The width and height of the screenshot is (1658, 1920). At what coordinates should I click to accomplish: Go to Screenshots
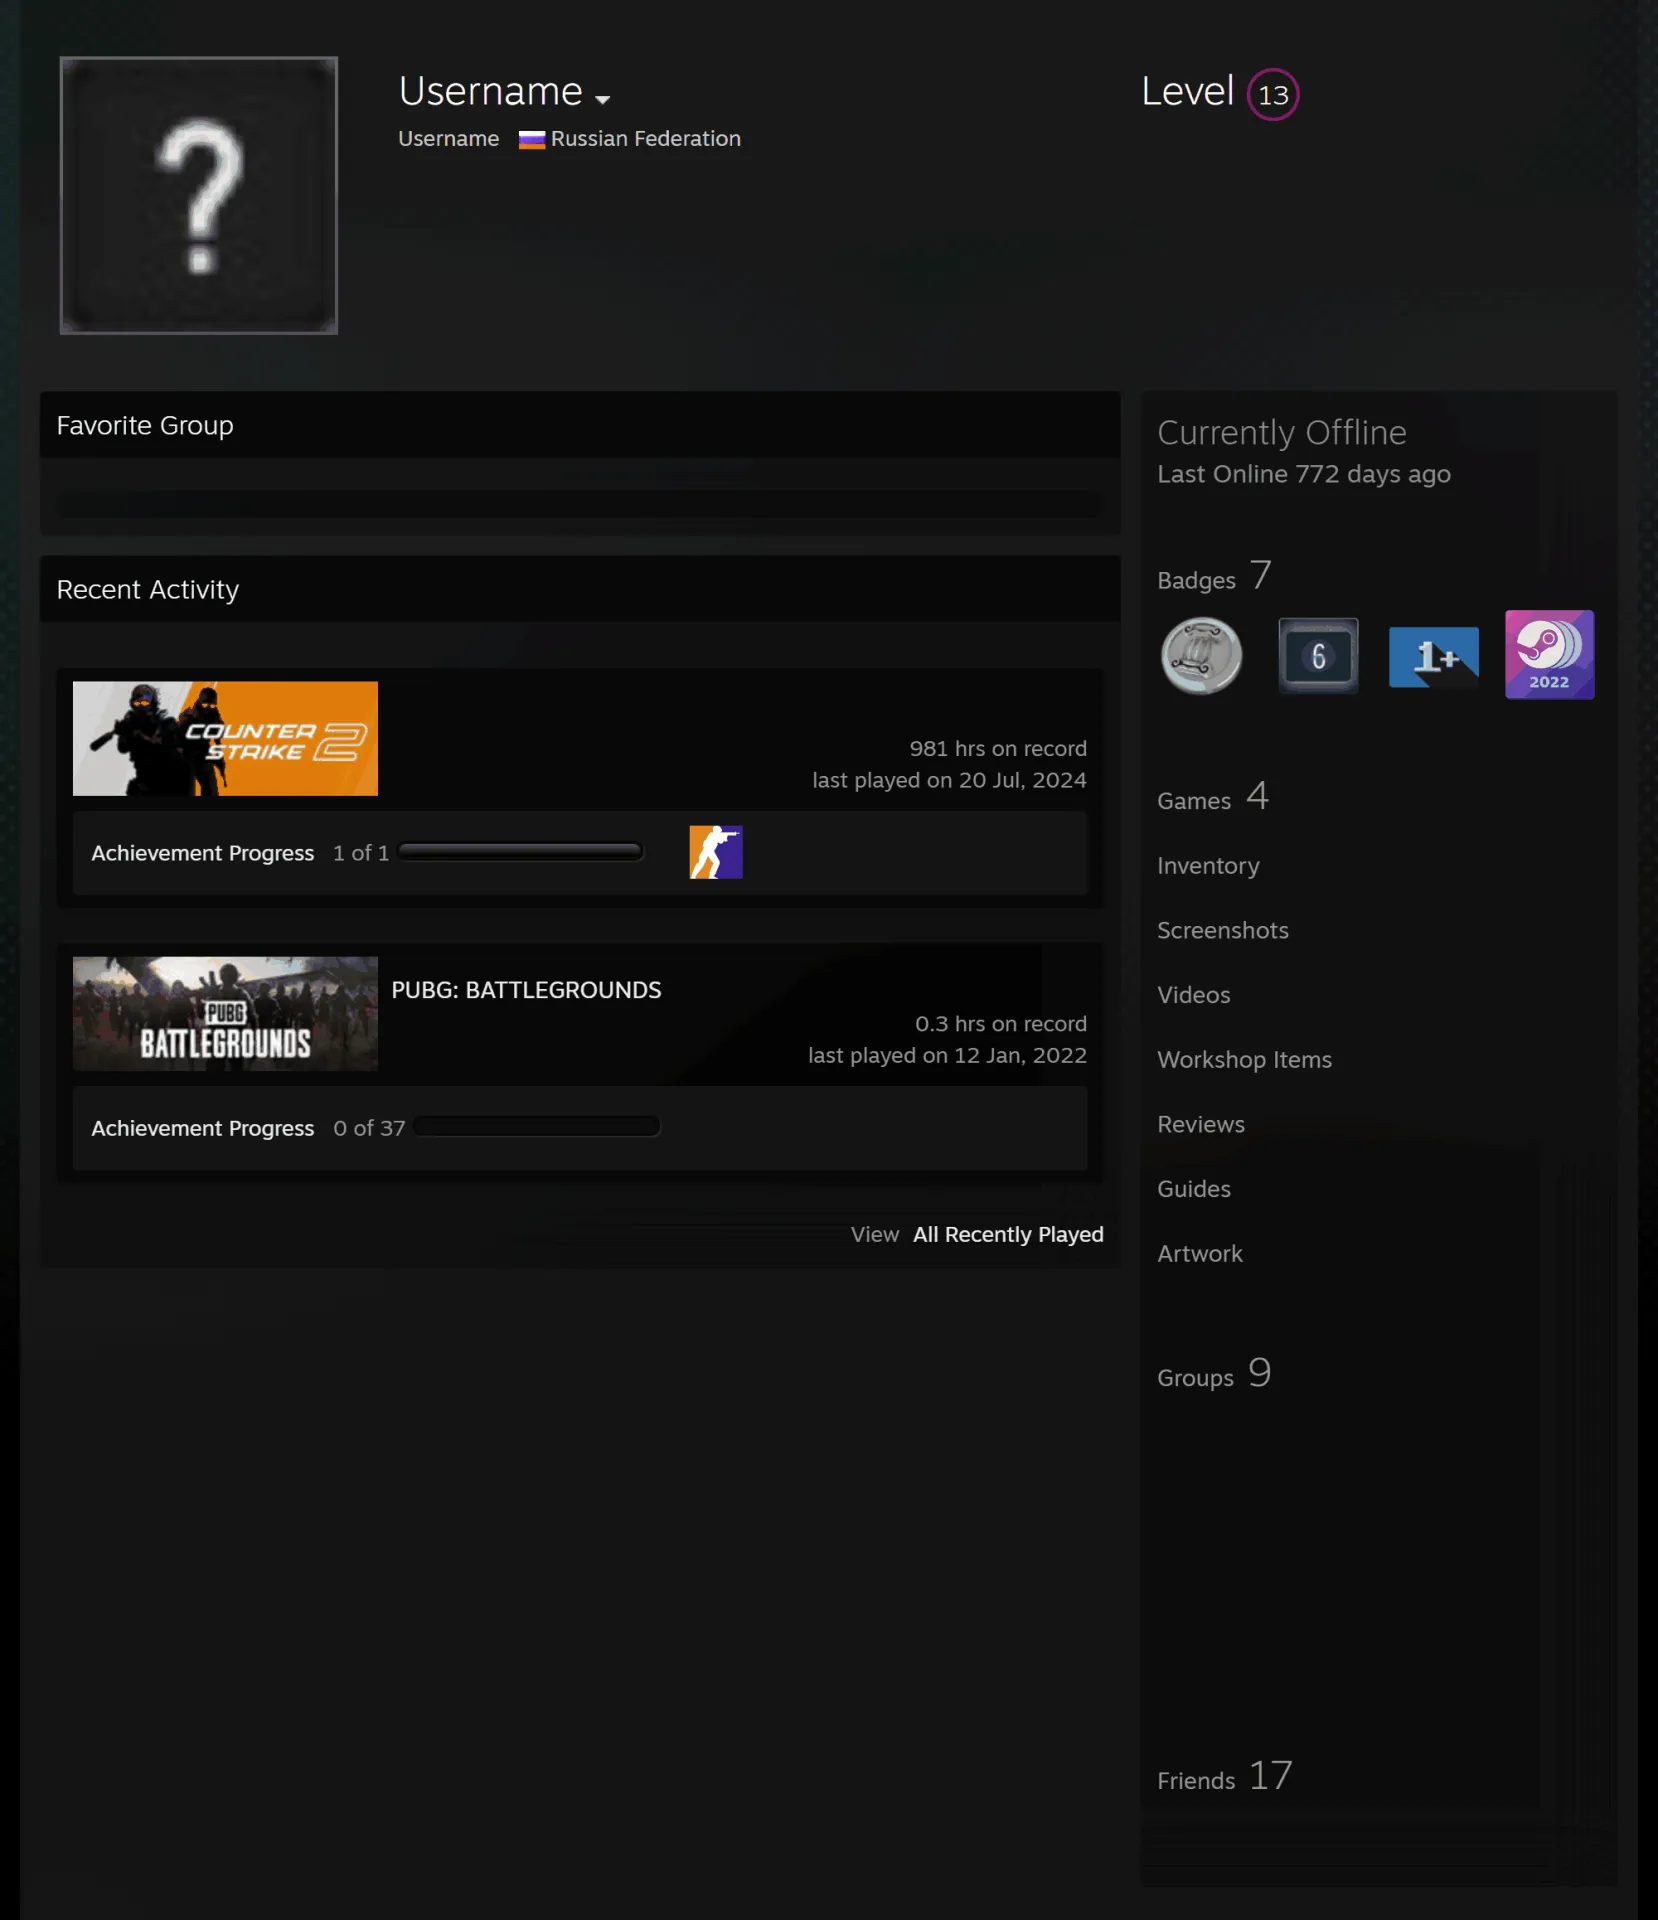pyautogui.click(x=1223, y=931)
